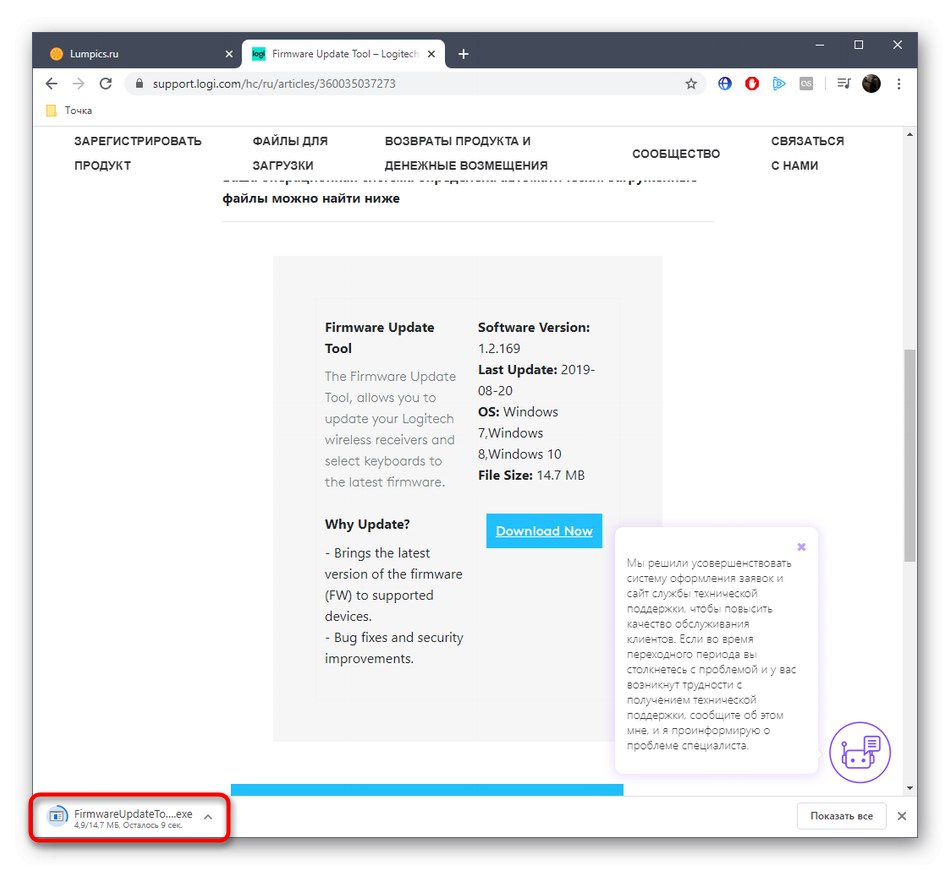950x870 pixels.
Task: Click the scrollbar up arrow
Action: coord(909,134)
